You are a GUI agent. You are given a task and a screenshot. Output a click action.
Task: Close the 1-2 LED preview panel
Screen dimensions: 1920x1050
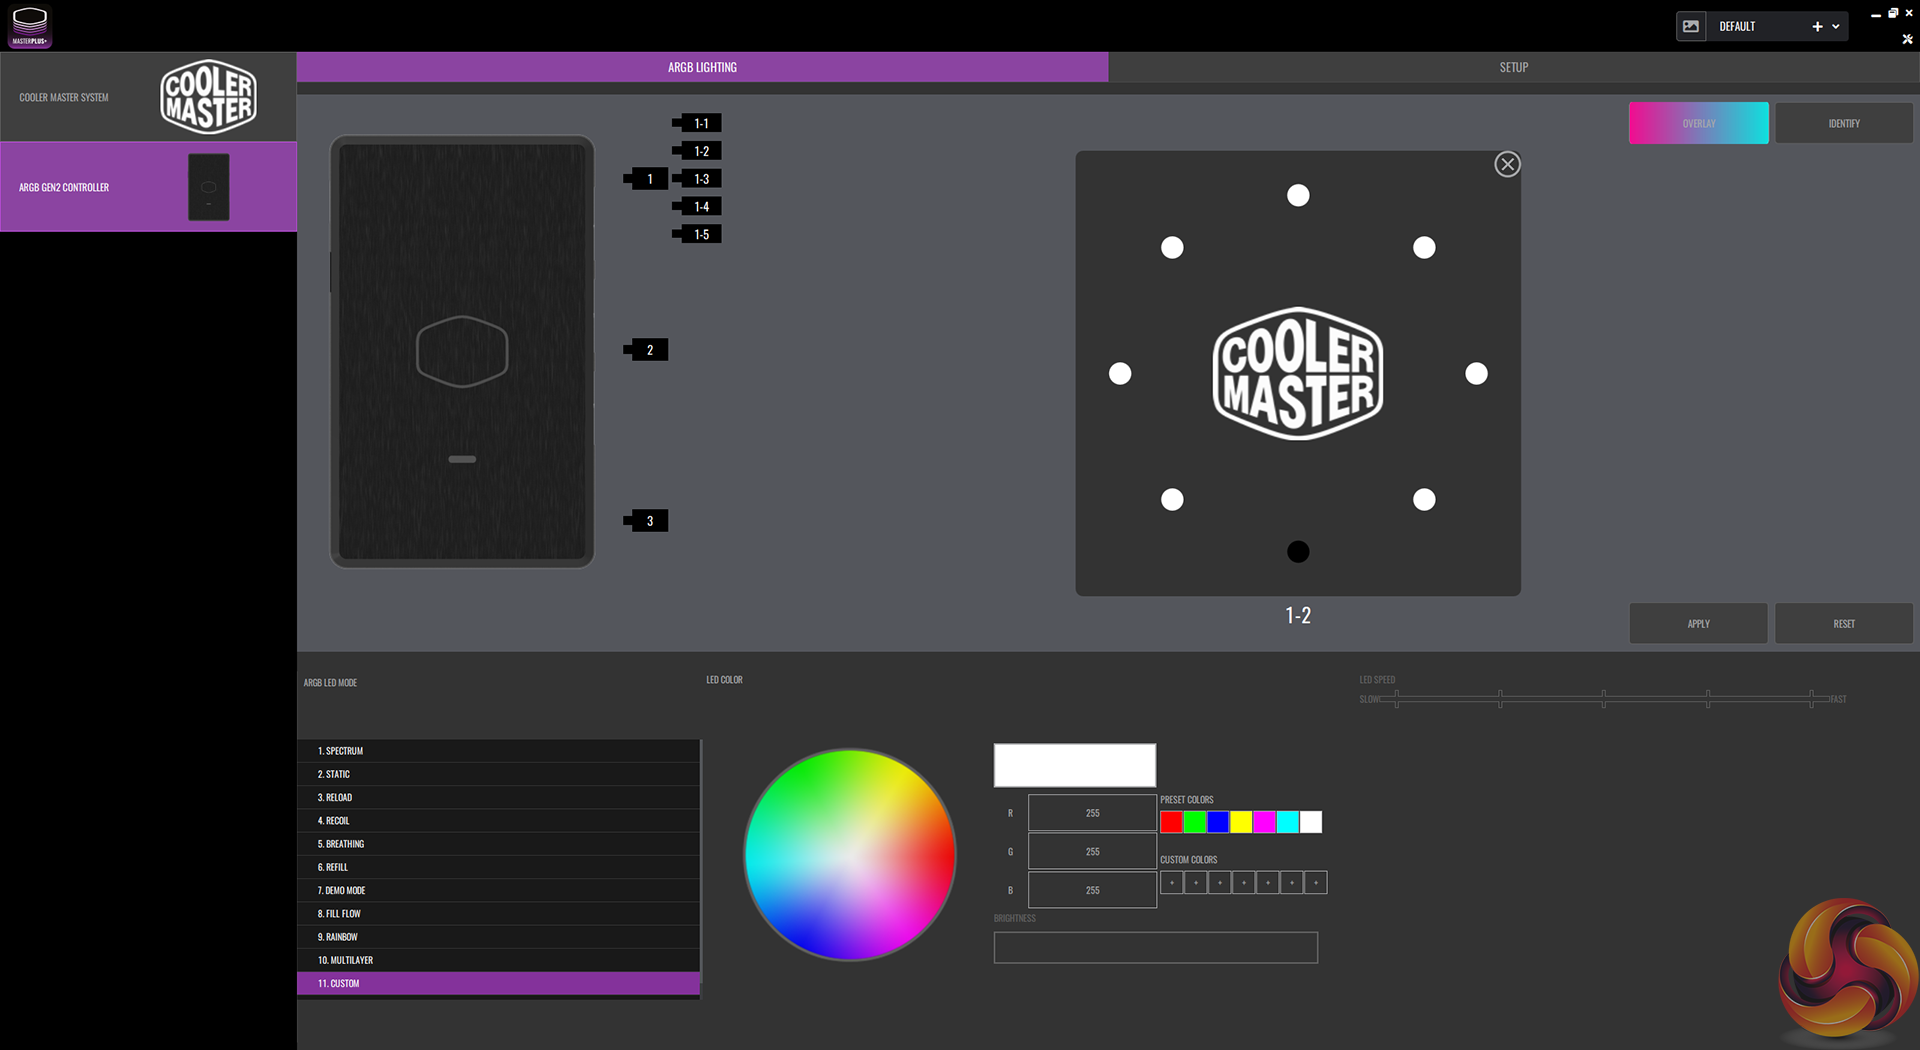(1507, 164)
